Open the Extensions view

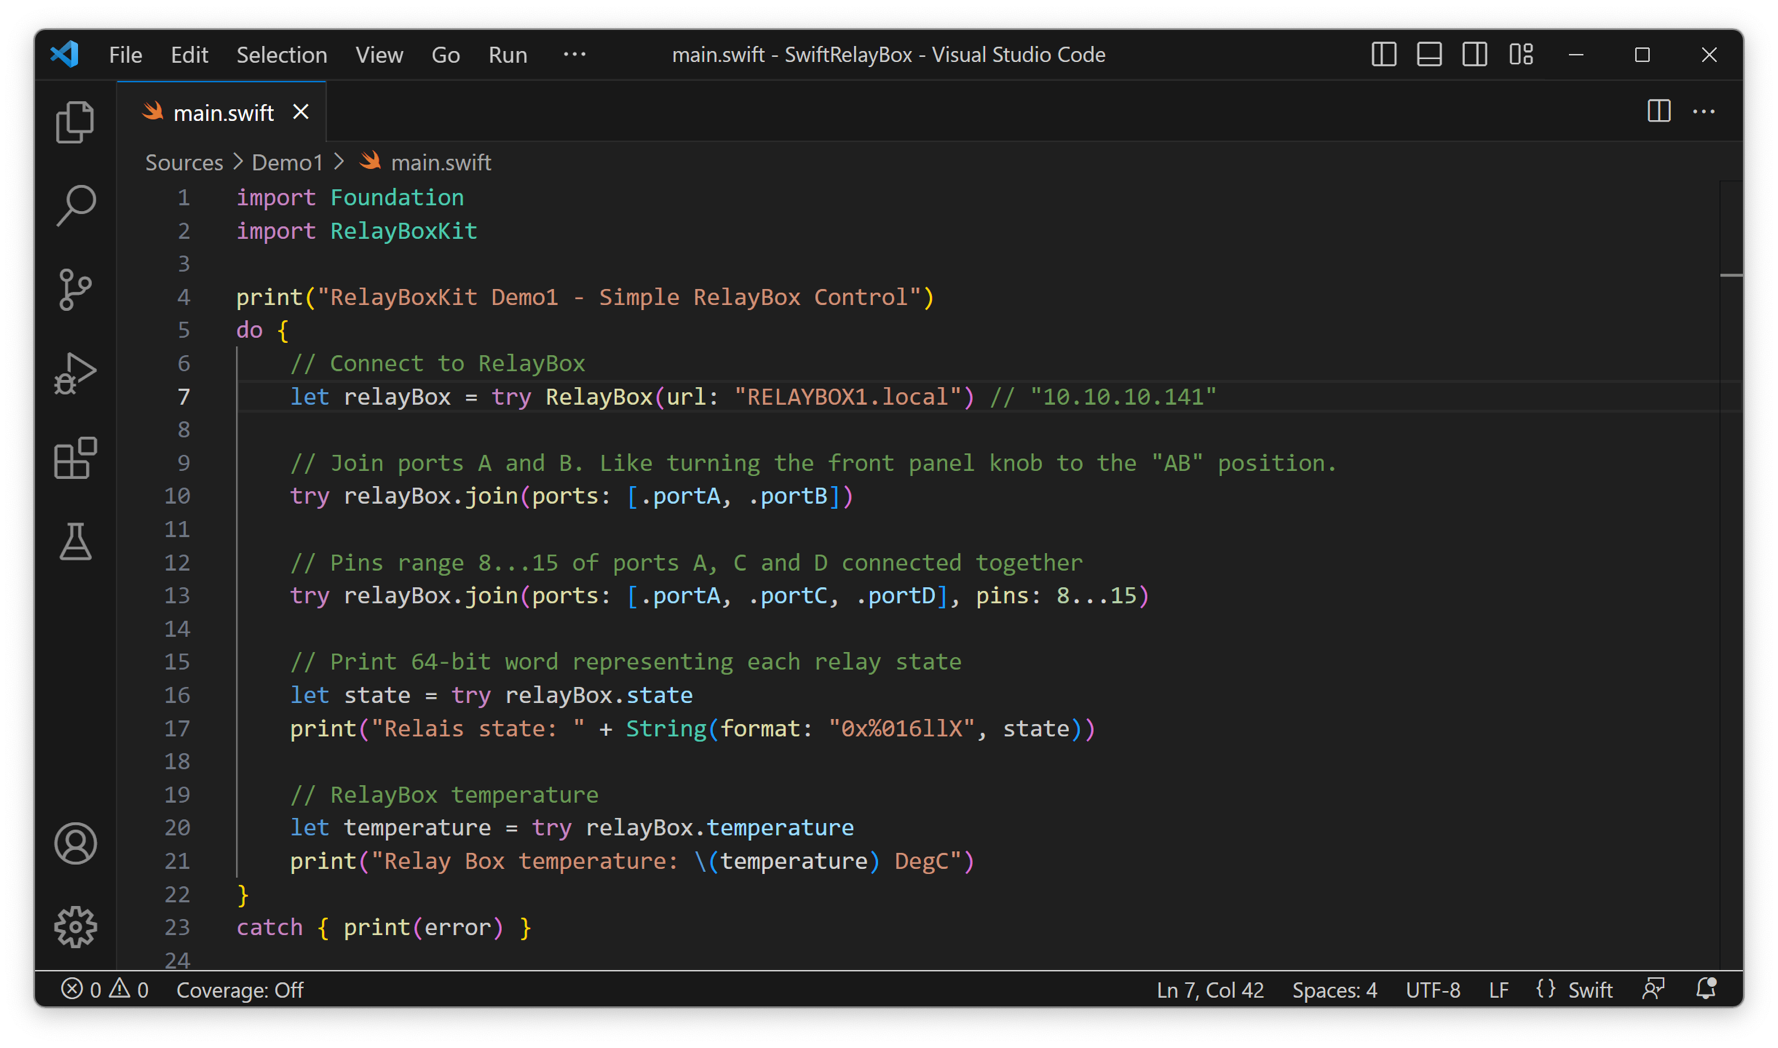click(75, 458)
